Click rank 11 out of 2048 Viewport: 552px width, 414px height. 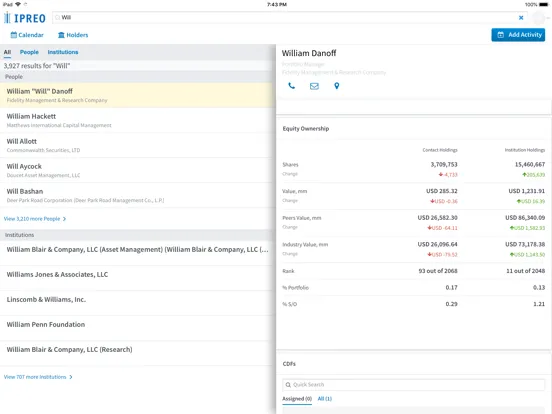[x=526, y=271]
